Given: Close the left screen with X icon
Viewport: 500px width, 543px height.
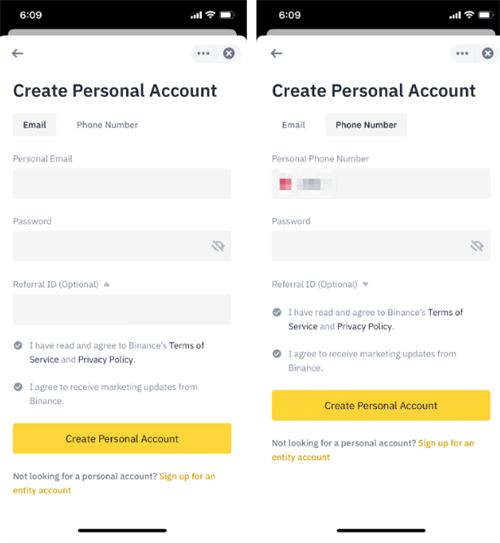Looking at the screenshot, I should click(229, 53).
